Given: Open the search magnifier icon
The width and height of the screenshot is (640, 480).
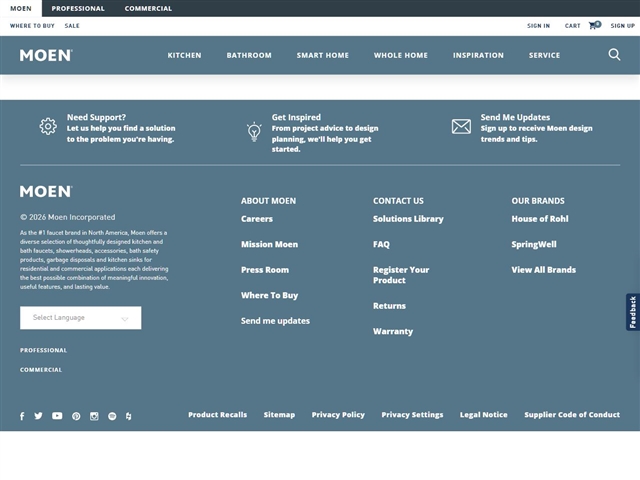Looking at the screenshot, I should point(614,55).
